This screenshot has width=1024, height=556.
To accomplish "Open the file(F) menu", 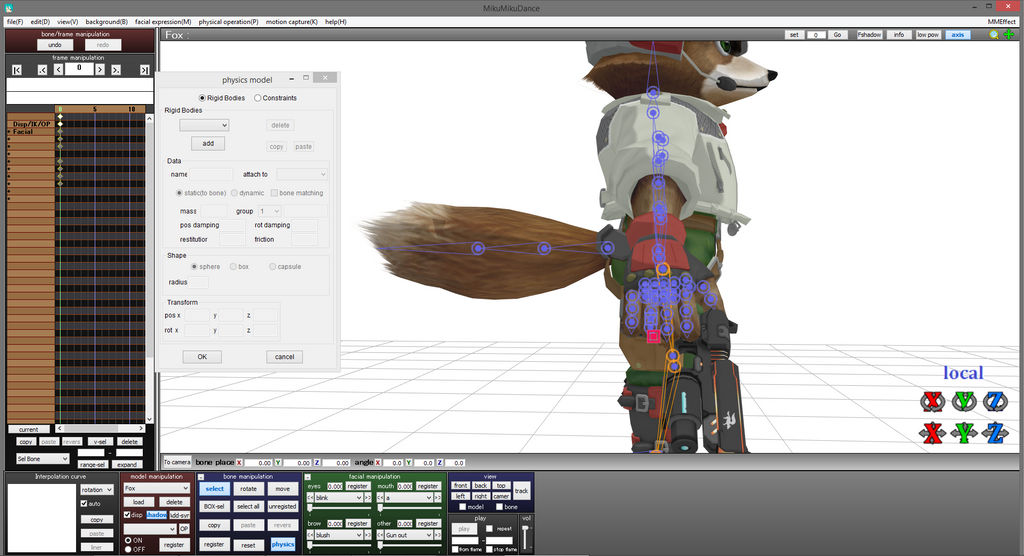I will [x=15, y=22].
